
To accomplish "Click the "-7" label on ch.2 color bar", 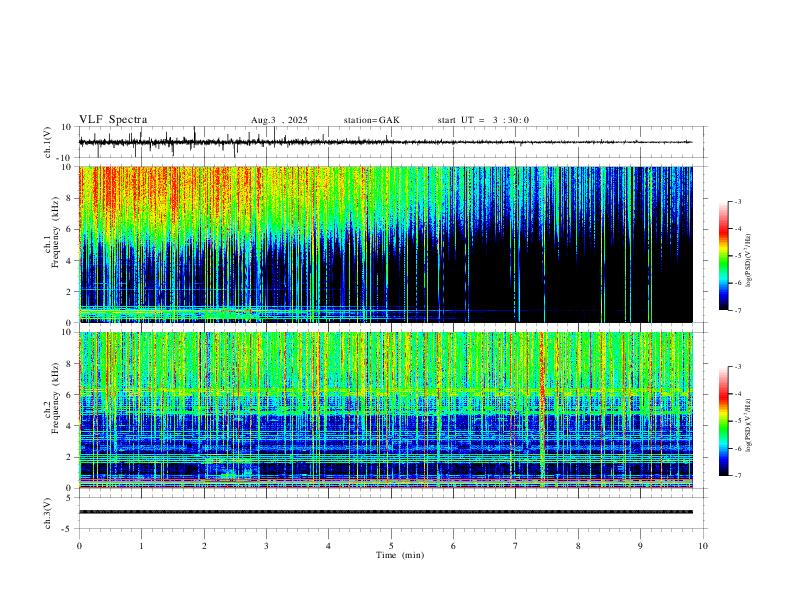I will pos(737,475).
